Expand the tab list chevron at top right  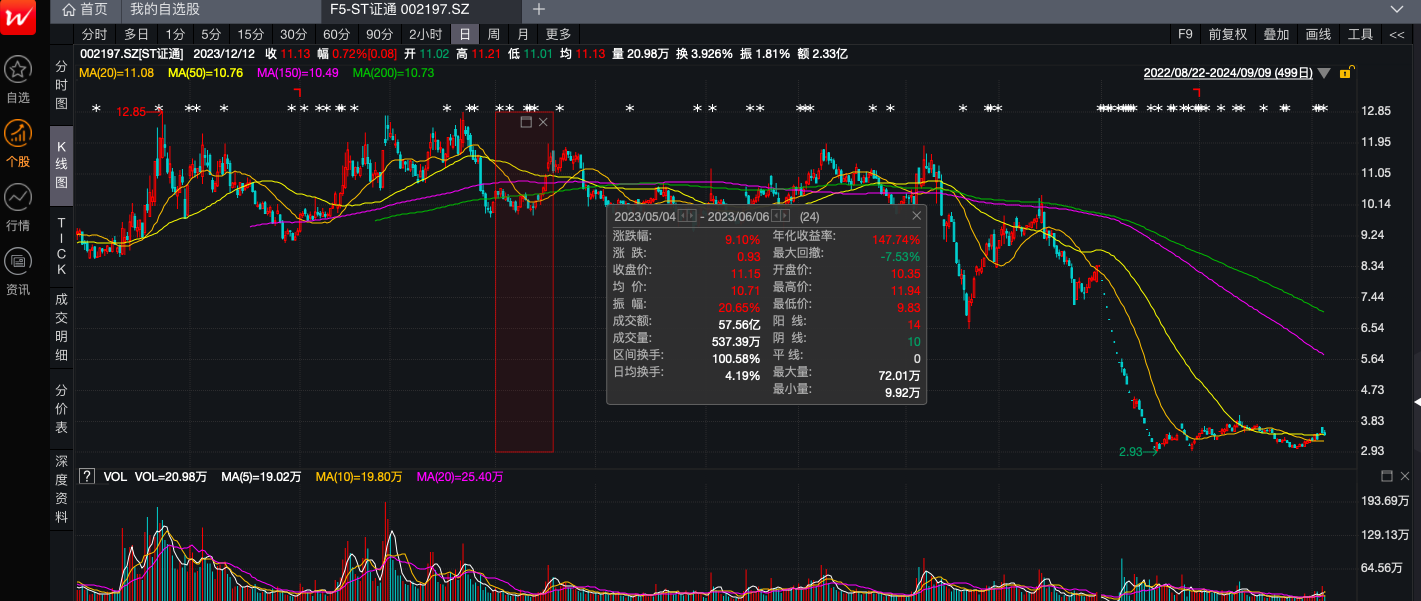1397,9
